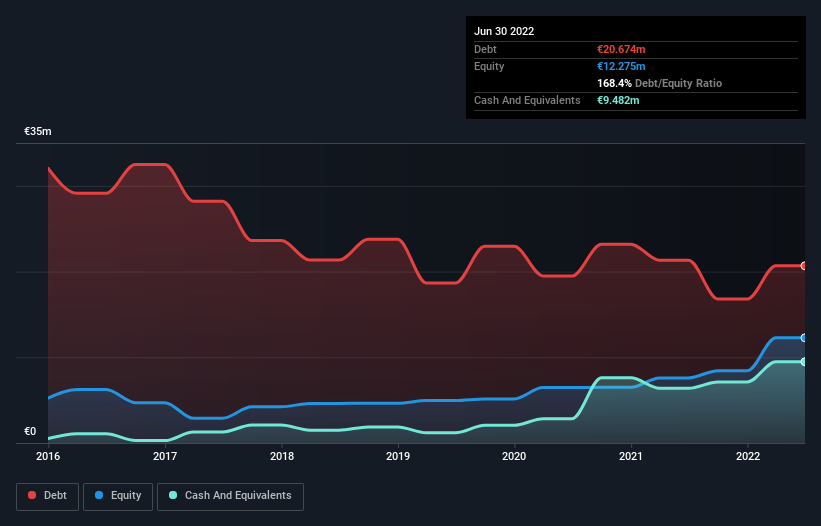Click the €0 y-axis label
This screenshot has height=526, width=821.
[x=30, y=431]
